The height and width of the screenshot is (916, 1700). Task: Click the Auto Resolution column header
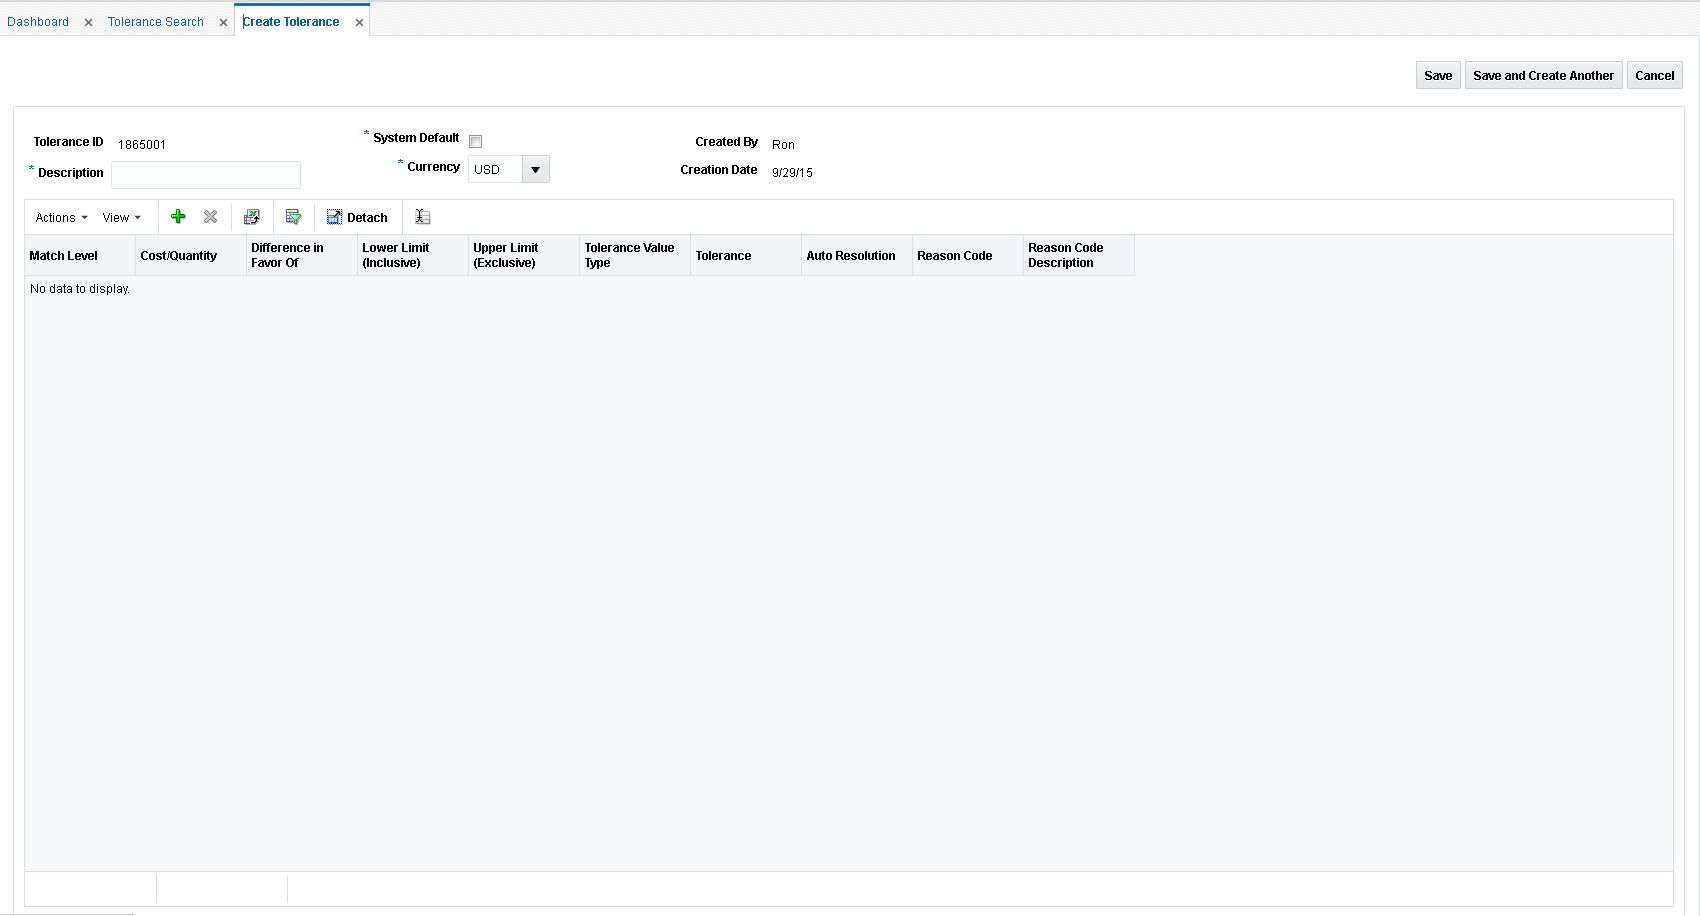point(857,255)
